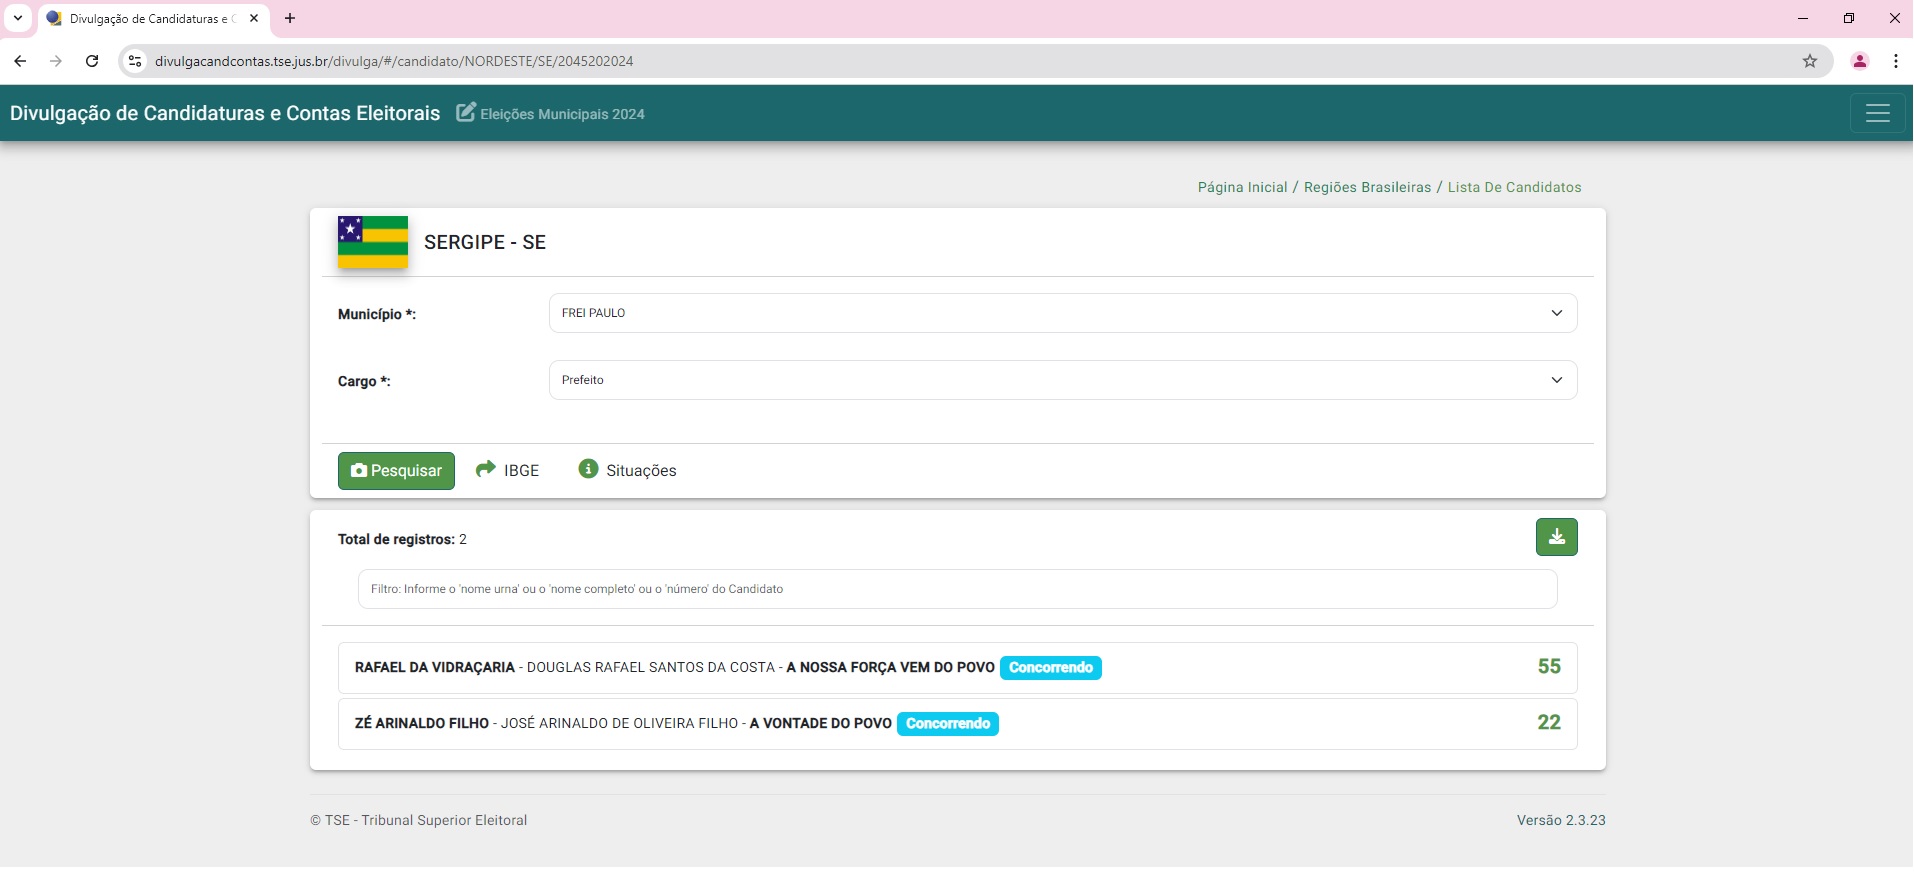Open the Chrome three-dot menu
Image resolution: width=1914 pixels, height=876 pixels.
[x=1896, y=61]
